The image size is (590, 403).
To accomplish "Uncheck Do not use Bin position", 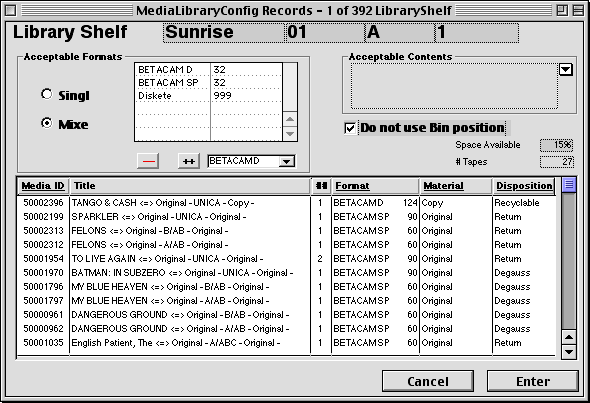I will 350,128.
